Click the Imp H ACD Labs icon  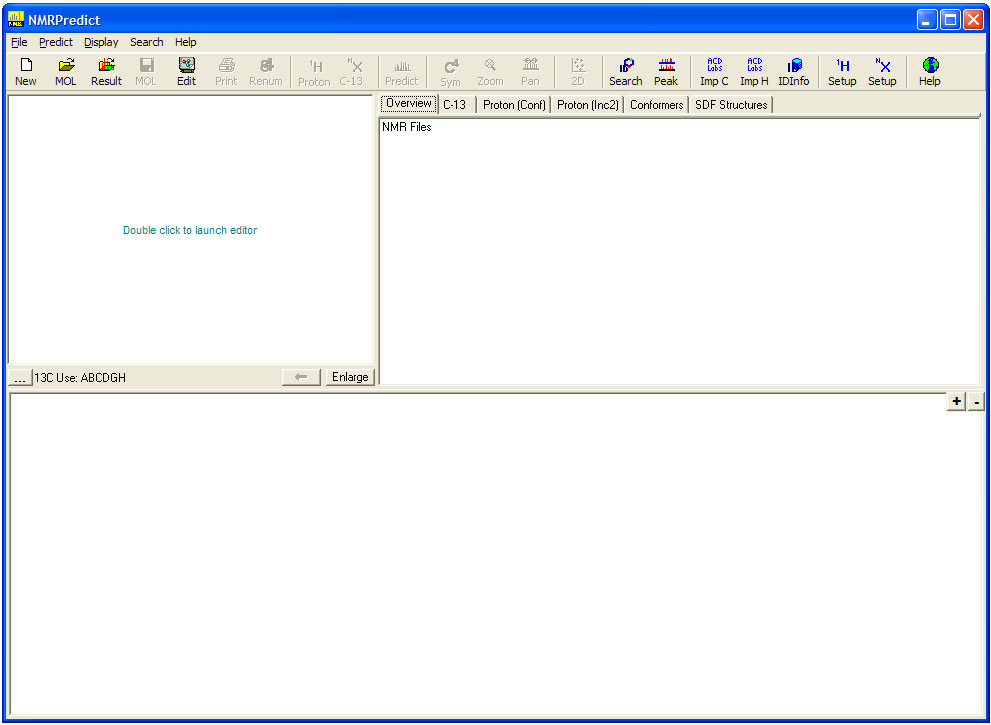point(755,72)
